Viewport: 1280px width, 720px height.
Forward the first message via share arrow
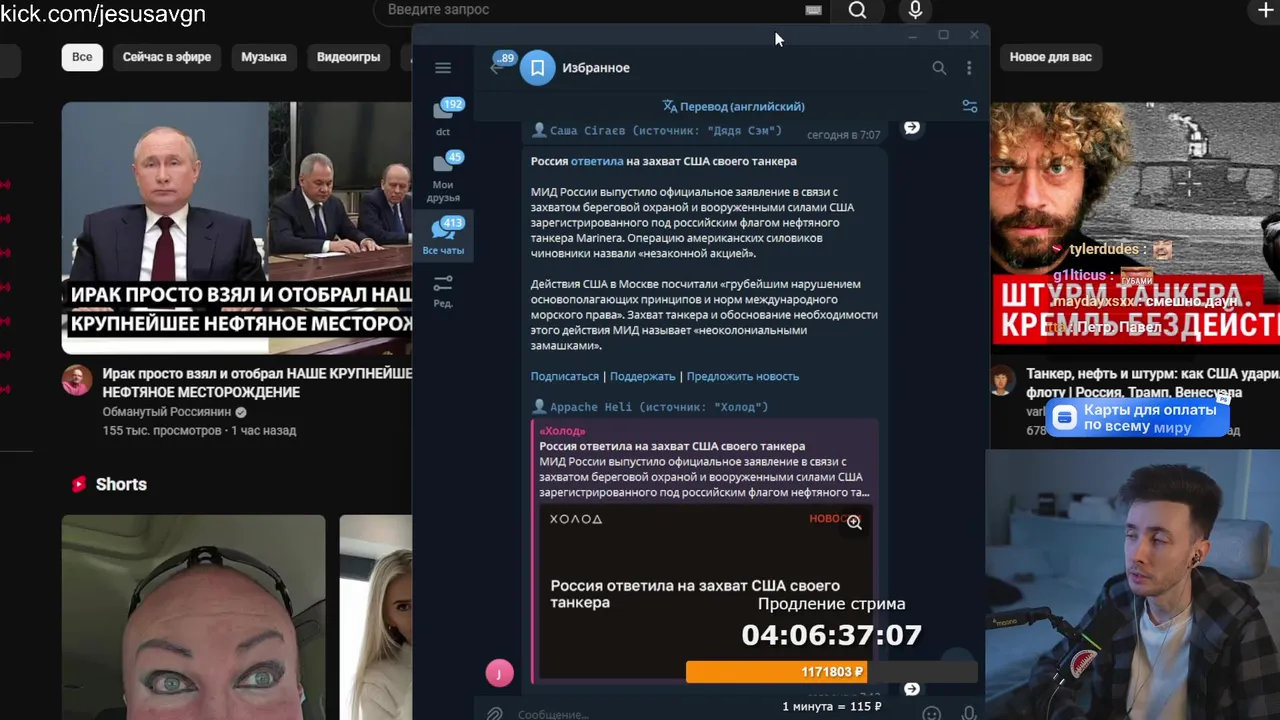pos(912,127)
